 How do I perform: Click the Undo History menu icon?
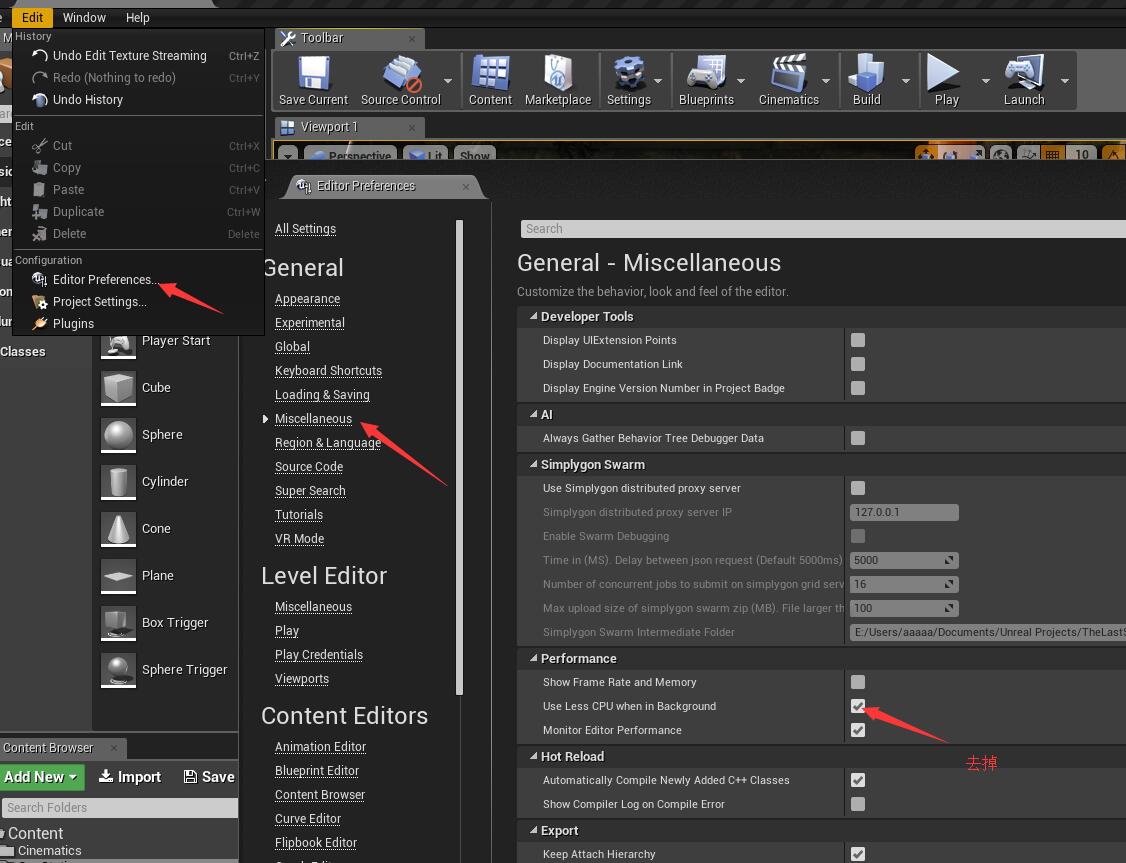pyautogui.click(x=40, y=100)
